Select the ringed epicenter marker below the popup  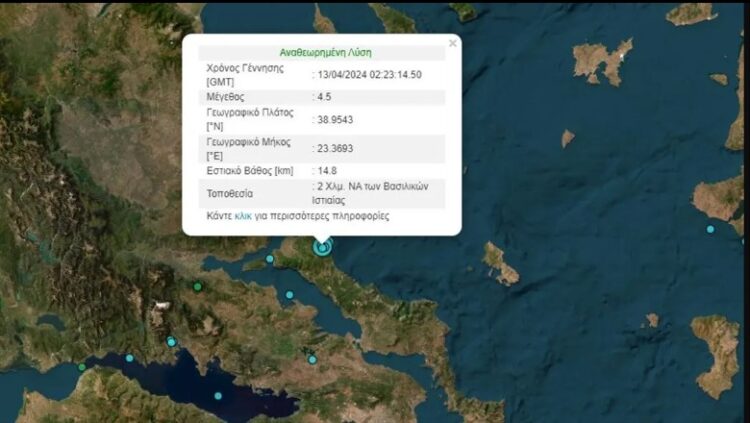coord(322,247)
